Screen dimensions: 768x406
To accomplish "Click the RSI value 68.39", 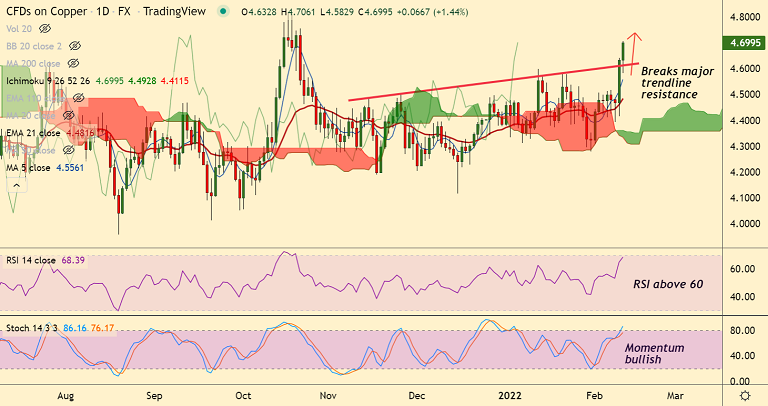I will 73,260.
